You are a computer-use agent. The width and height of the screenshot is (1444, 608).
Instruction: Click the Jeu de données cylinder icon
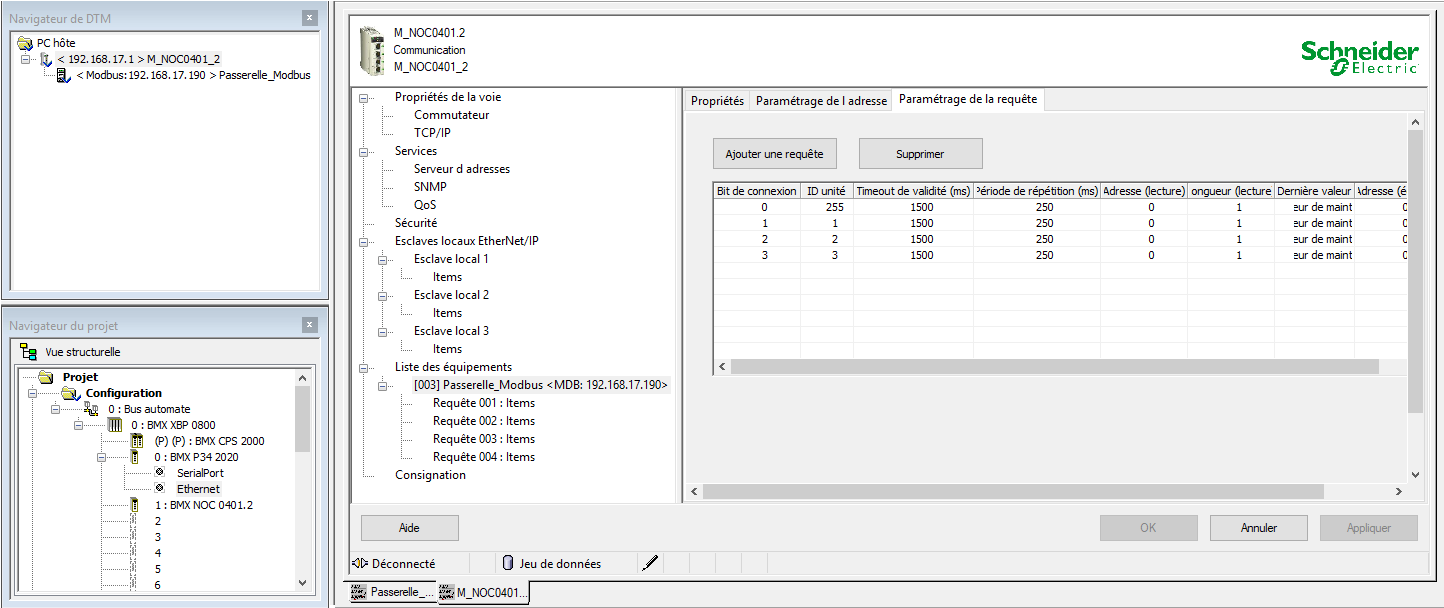pos(507,563)
